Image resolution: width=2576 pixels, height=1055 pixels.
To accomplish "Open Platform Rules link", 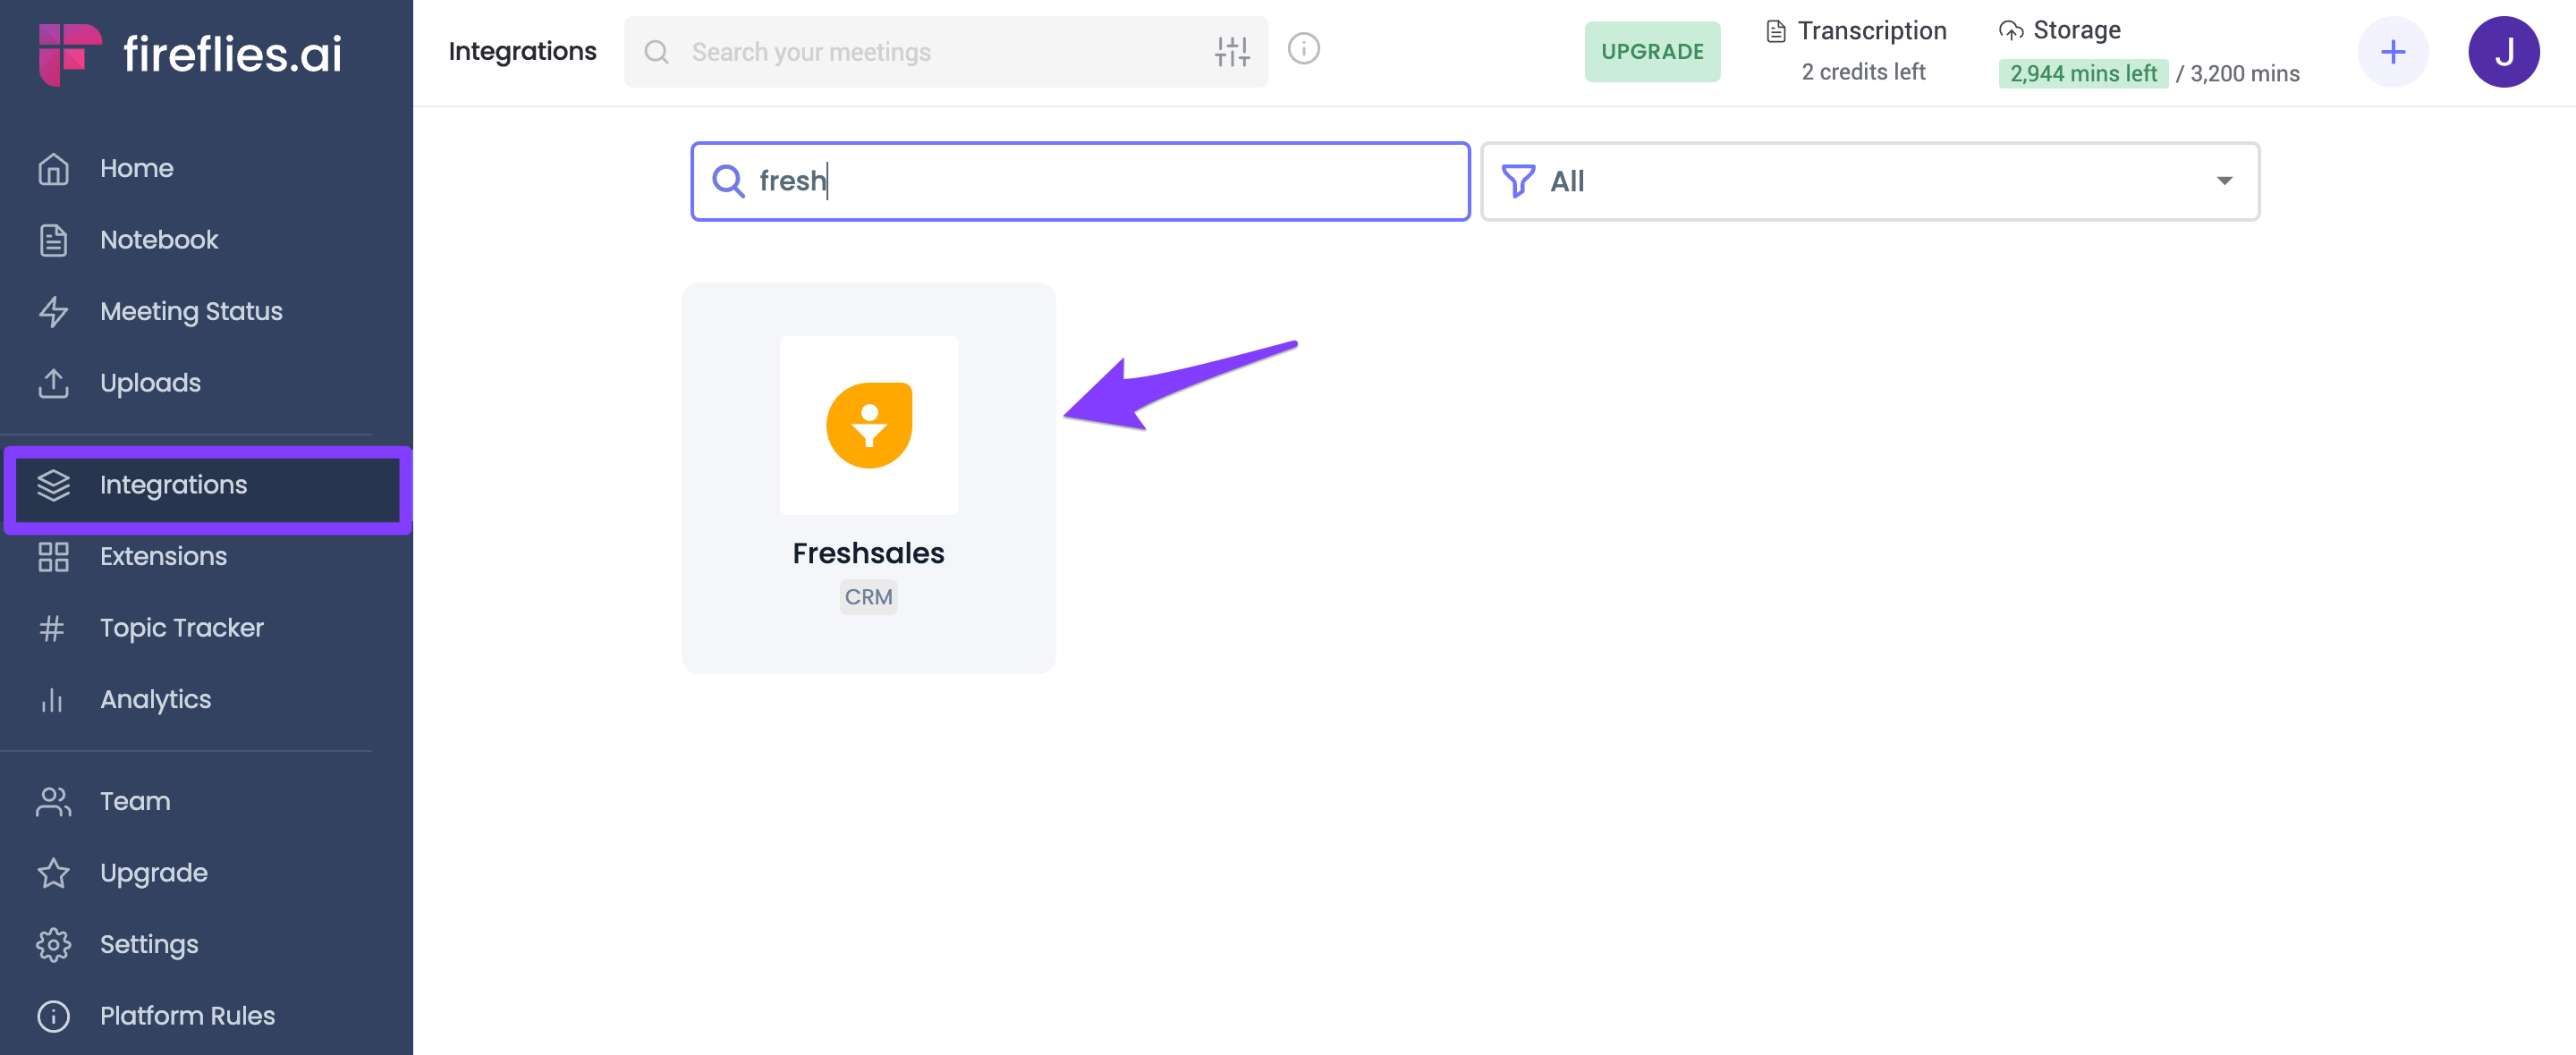I will coord(186,1016).
